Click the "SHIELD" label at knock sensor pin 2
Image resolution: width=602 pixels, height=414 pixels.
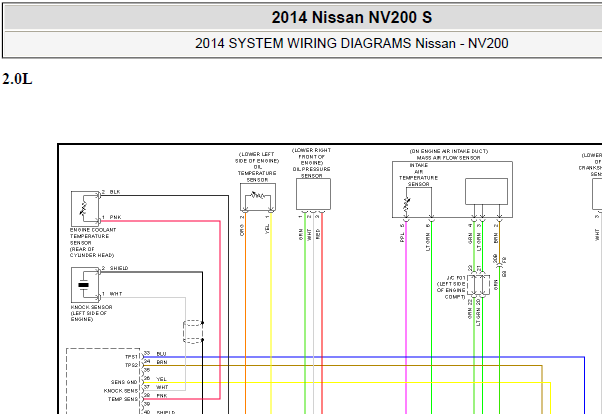[x=119, y=268]
